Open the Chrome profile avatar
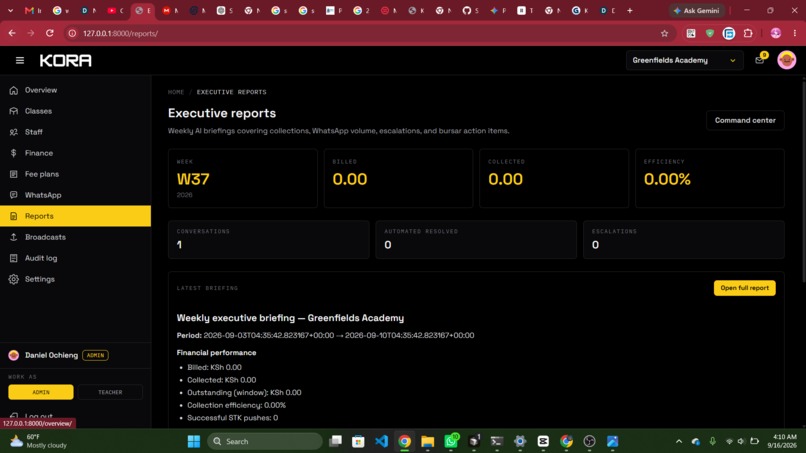This screenshot has height=453, width=806. [776, 33]
